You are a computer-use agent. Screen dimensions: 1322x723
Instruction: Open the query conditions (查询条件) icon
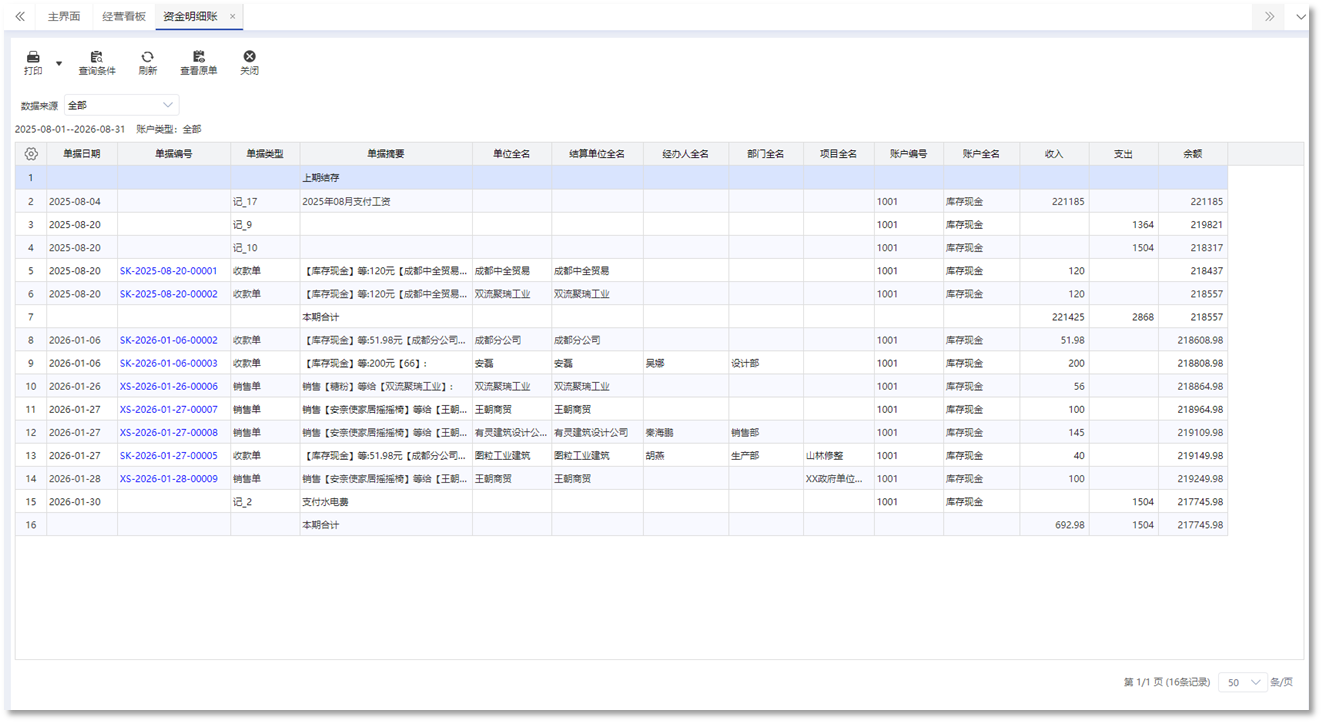point(97,58)
